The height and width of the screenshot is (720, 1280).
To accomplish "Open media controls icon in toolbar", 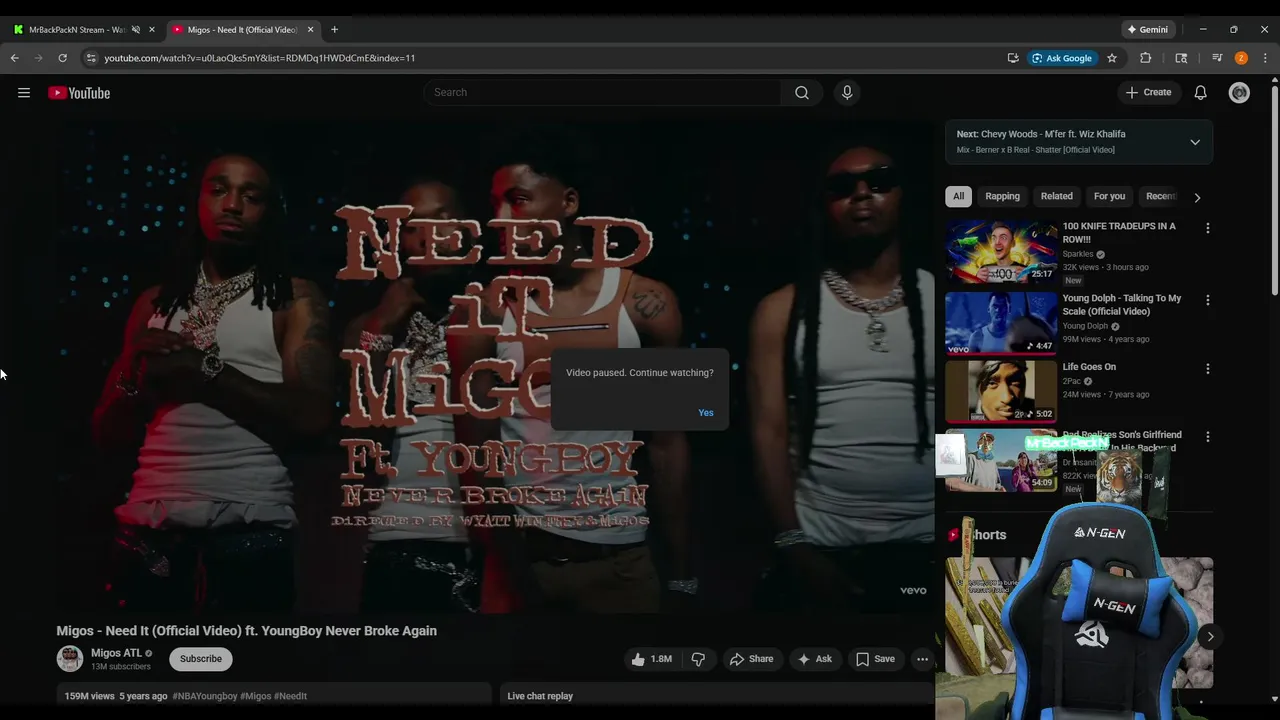I will (x=1217, y=58).
